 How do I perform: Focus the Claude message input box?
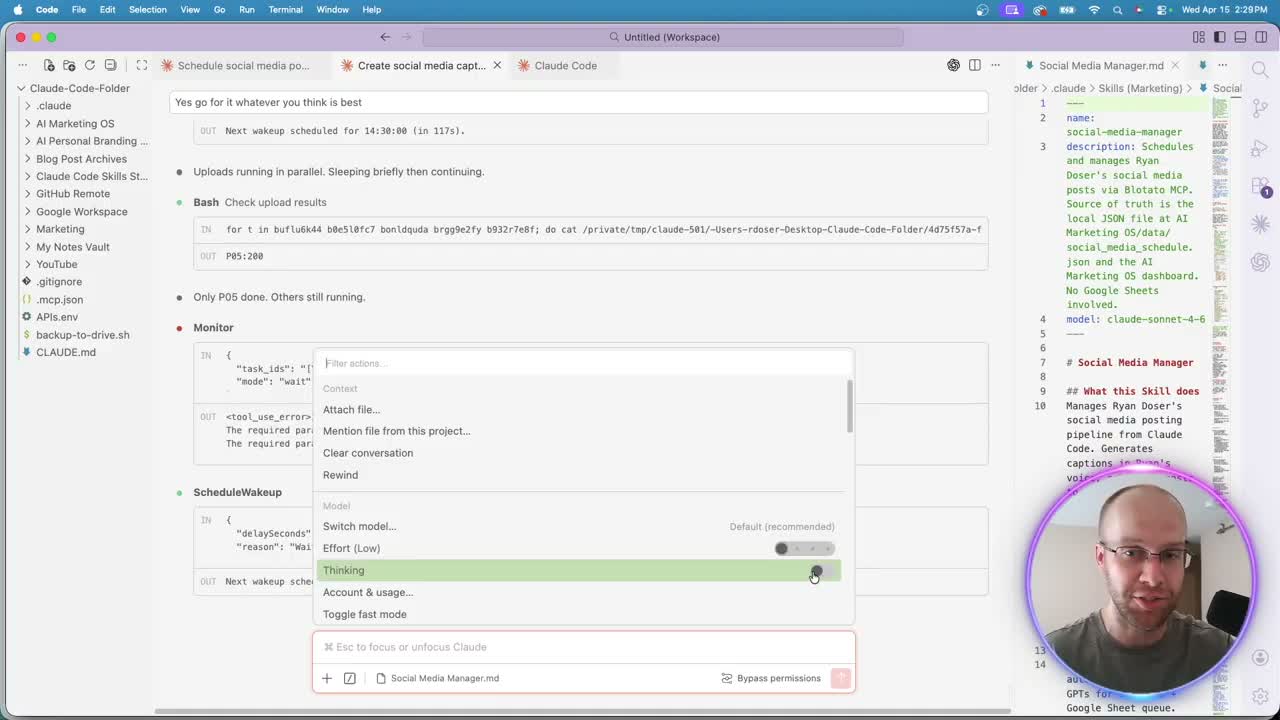(584, 647)
